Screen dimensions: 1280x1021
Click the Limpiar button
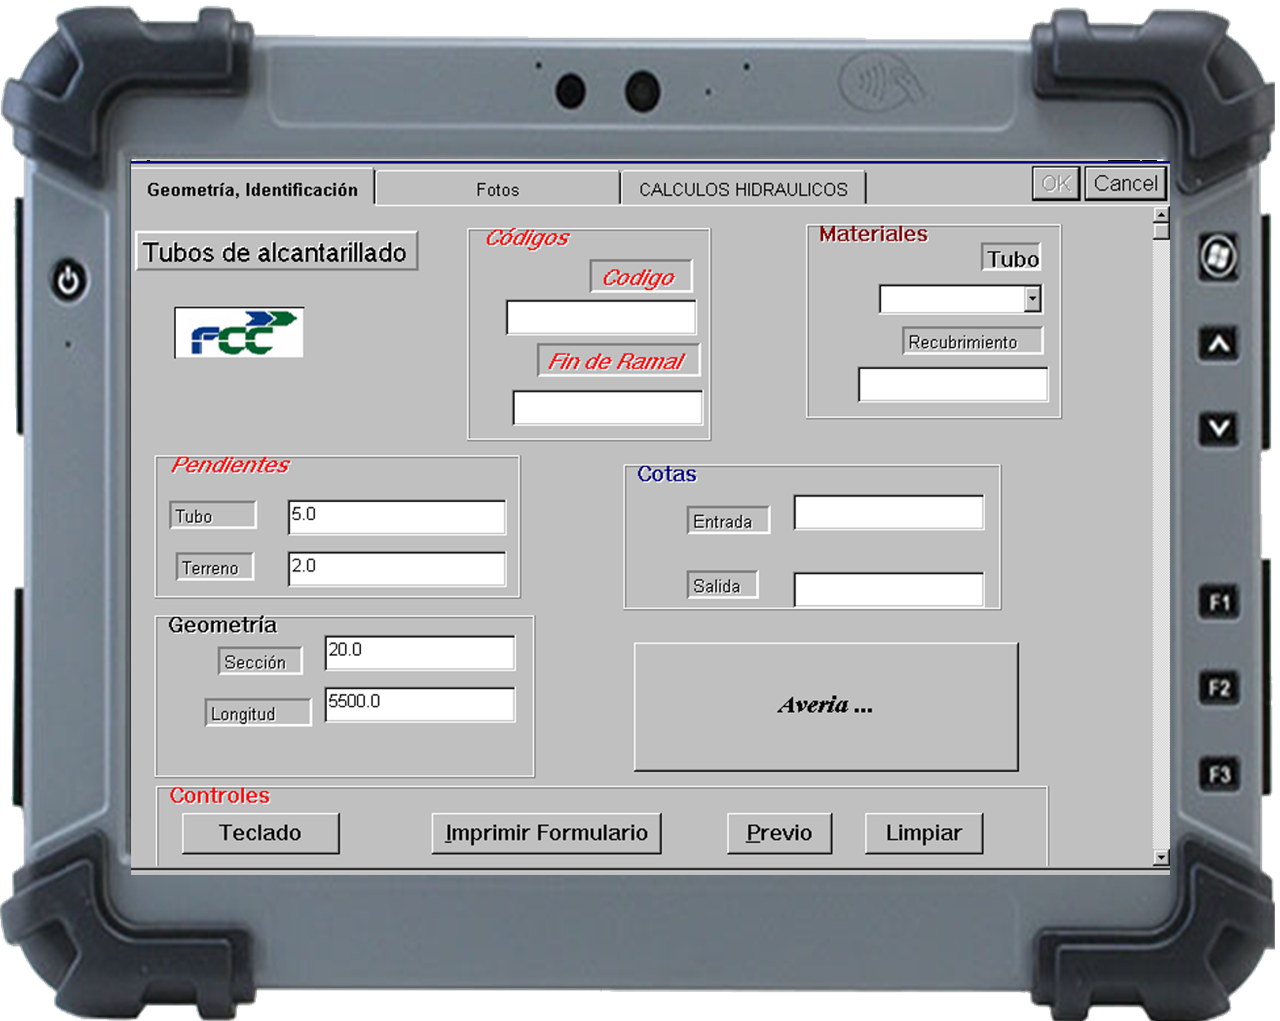click(923, 833)
